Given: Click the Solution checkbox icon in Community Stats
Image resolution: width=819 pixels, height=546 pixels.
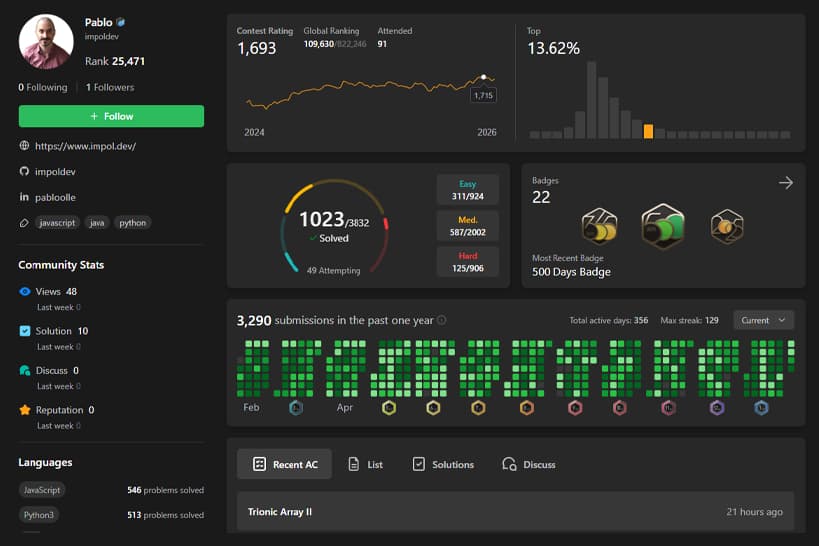Looking at the screenshot, I should pos(25,331).
